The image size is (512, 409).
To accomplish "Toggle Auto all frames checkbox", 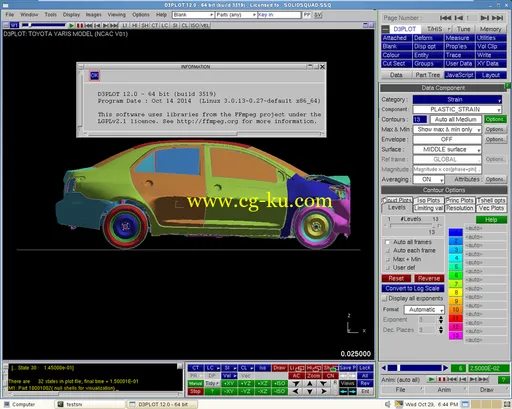I will pyautogui.click(x=387, y=242).
